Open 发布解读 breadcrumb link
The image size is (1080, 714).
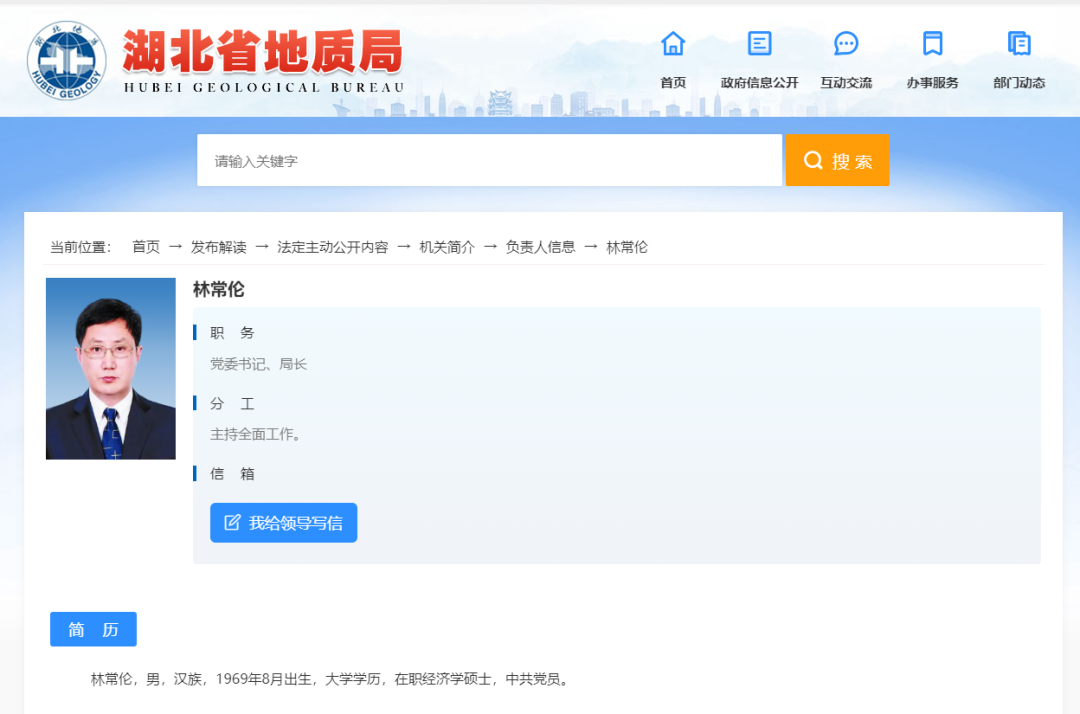point(218,247)
